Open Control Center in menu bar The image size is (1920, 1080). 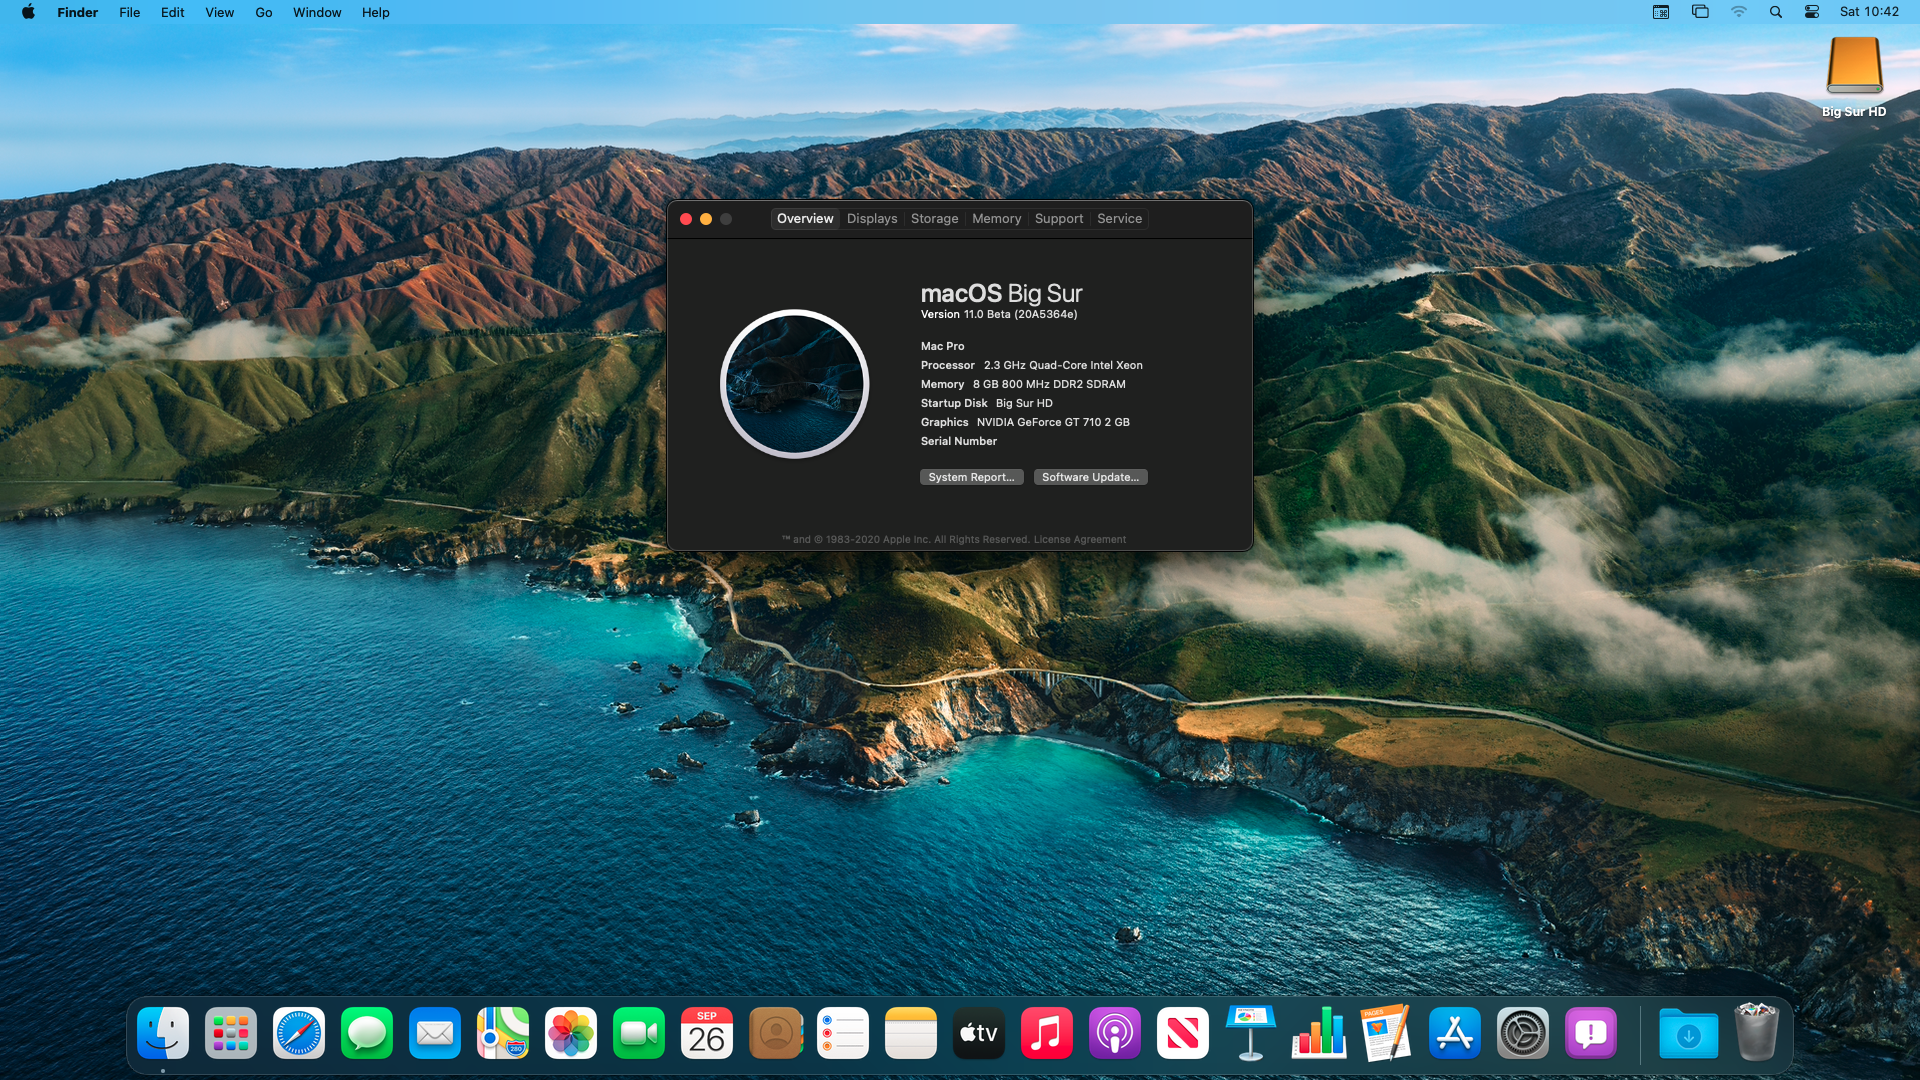click(x=1812, y=12)
